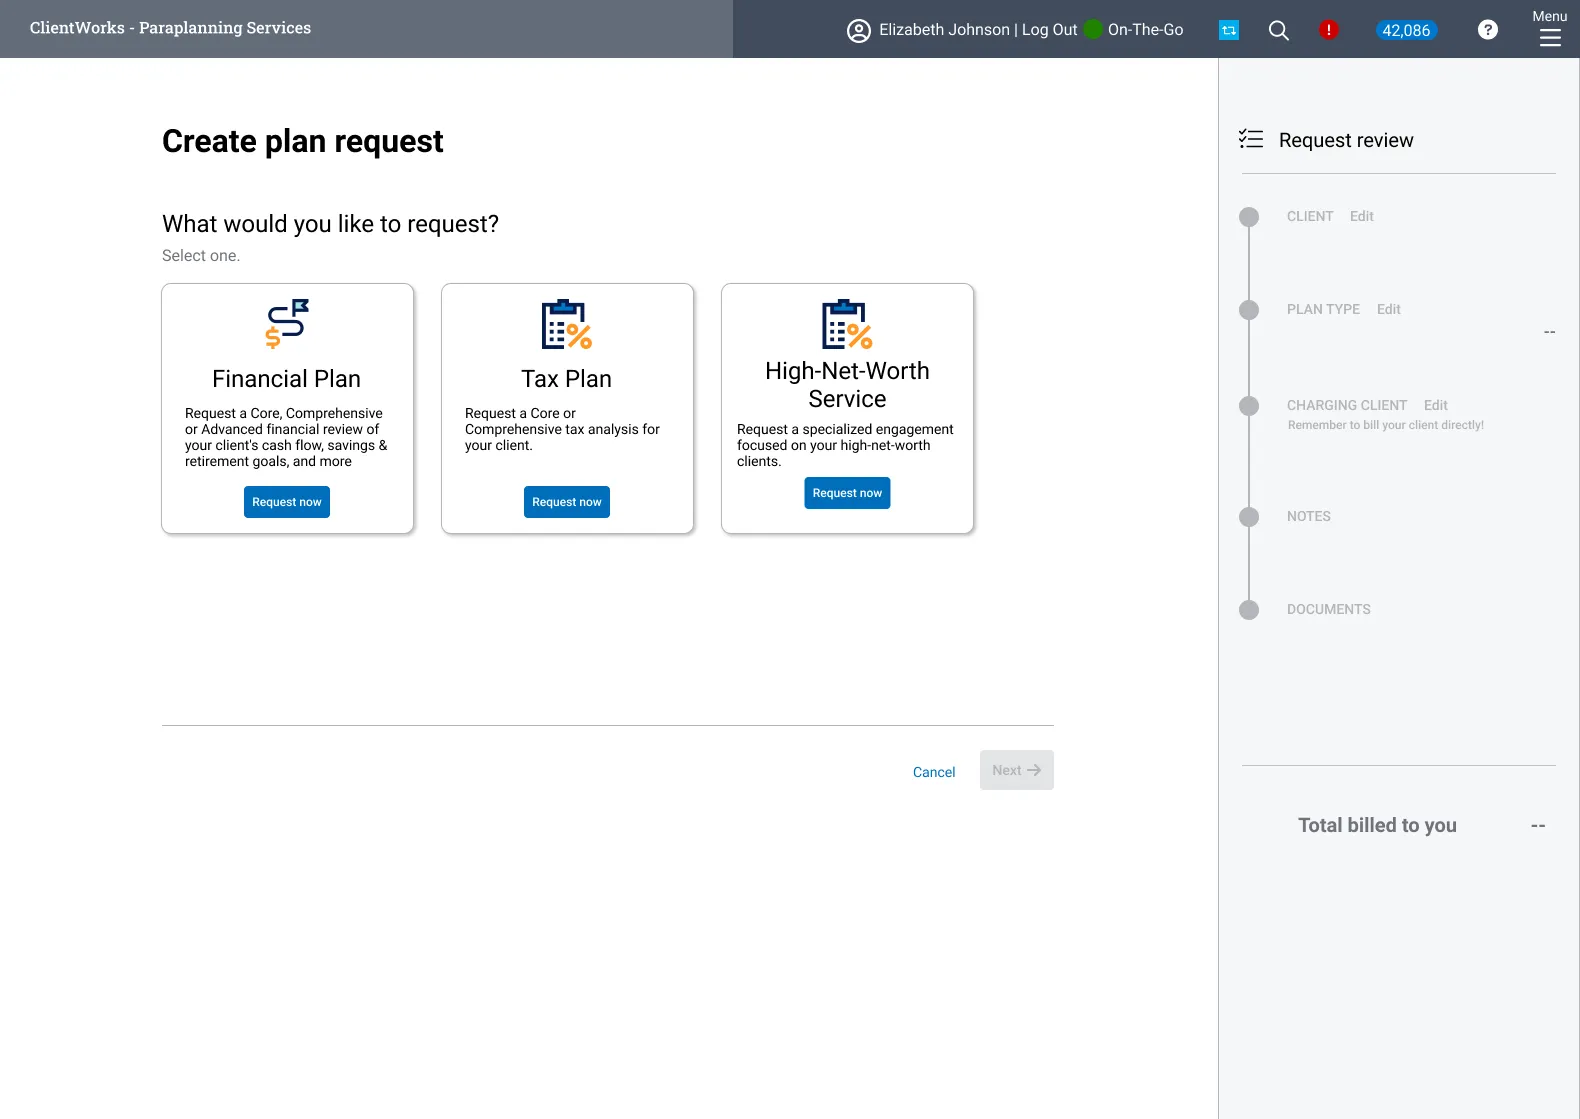This screenshot has height=1119, width=1580.
Task: Click the DOCUMENTS step label
Action: tap(1328, 609)
